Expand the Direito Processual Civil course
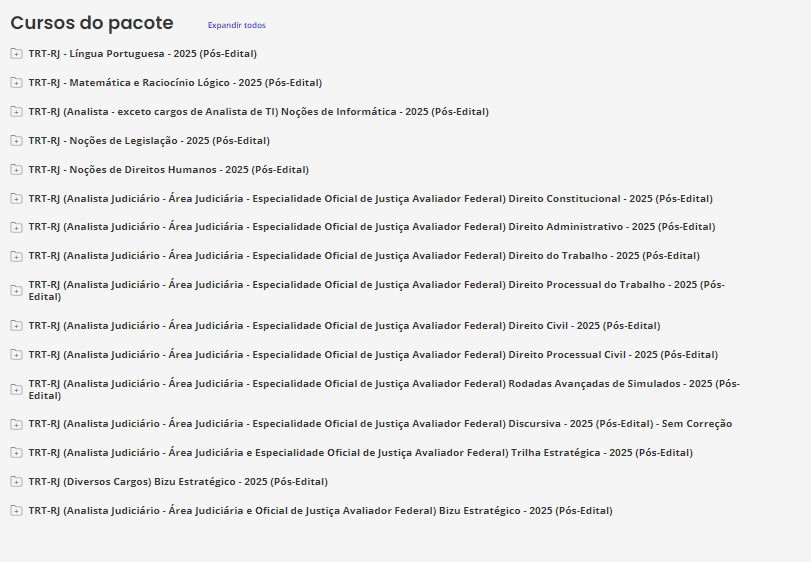 [16, 354]
